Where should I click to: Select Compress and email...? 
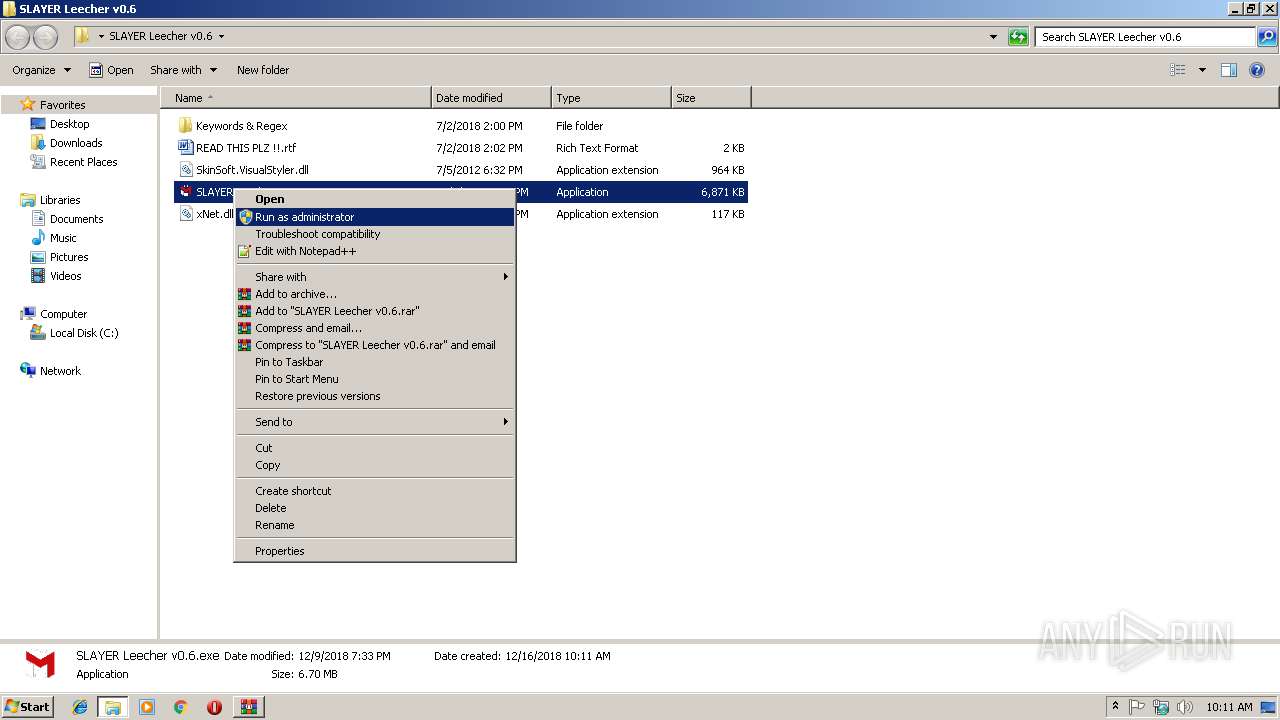pyautogui.click(x=375, y=328)
